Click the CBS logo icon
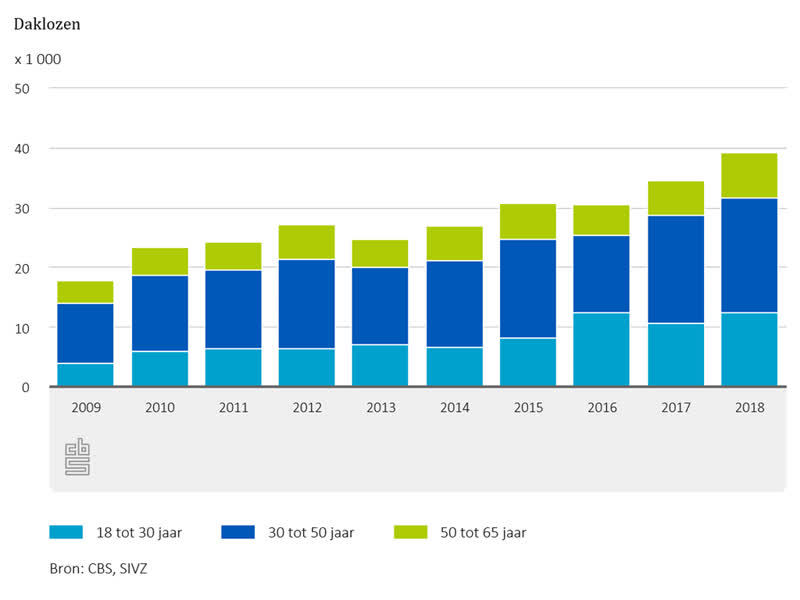The height and width of the screenshot is (600, 800). click(x=77, y=457)
